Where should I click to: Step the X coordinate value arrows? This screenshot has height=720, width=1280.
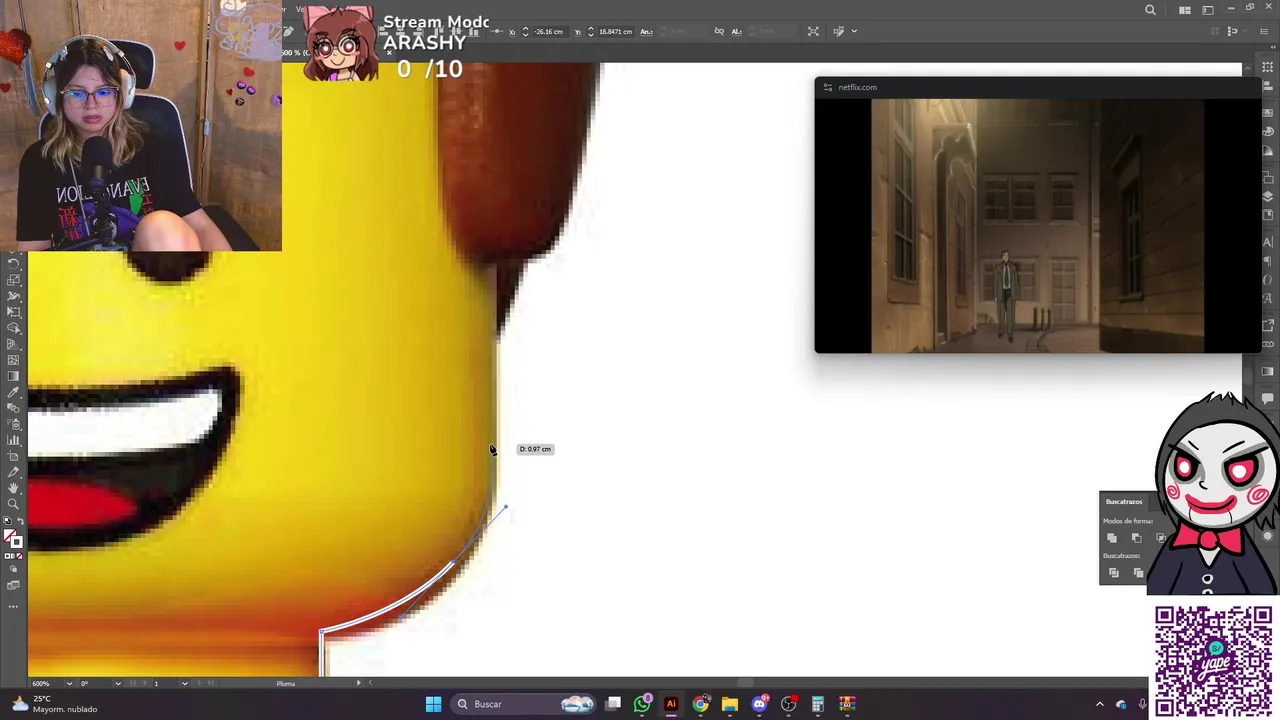(x=525, y=31)
